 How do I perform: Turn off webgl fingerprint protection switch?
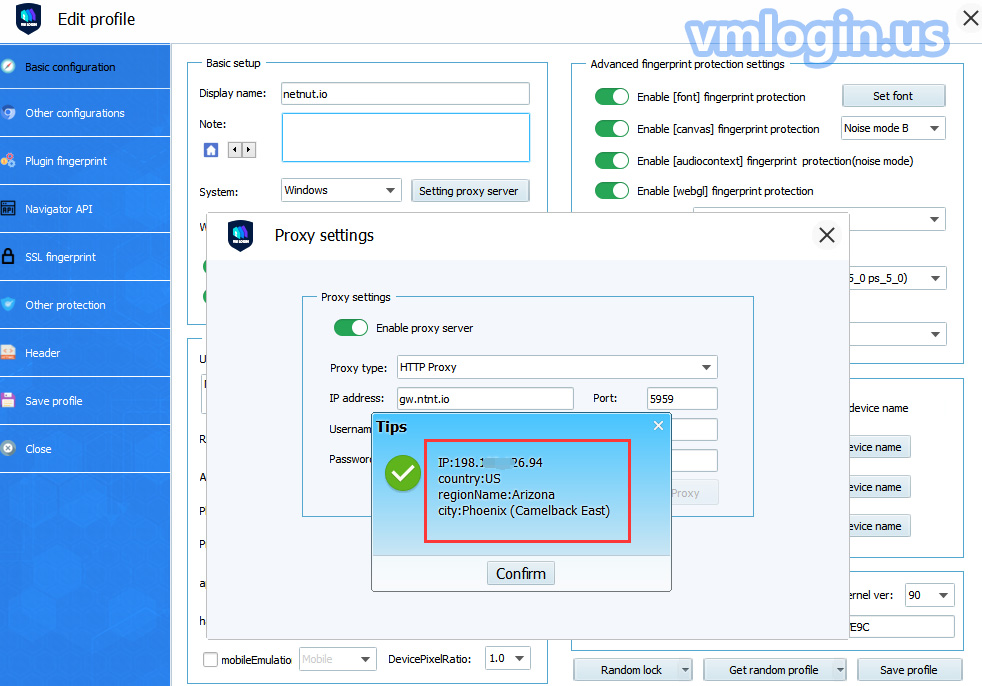pos(612,191)
